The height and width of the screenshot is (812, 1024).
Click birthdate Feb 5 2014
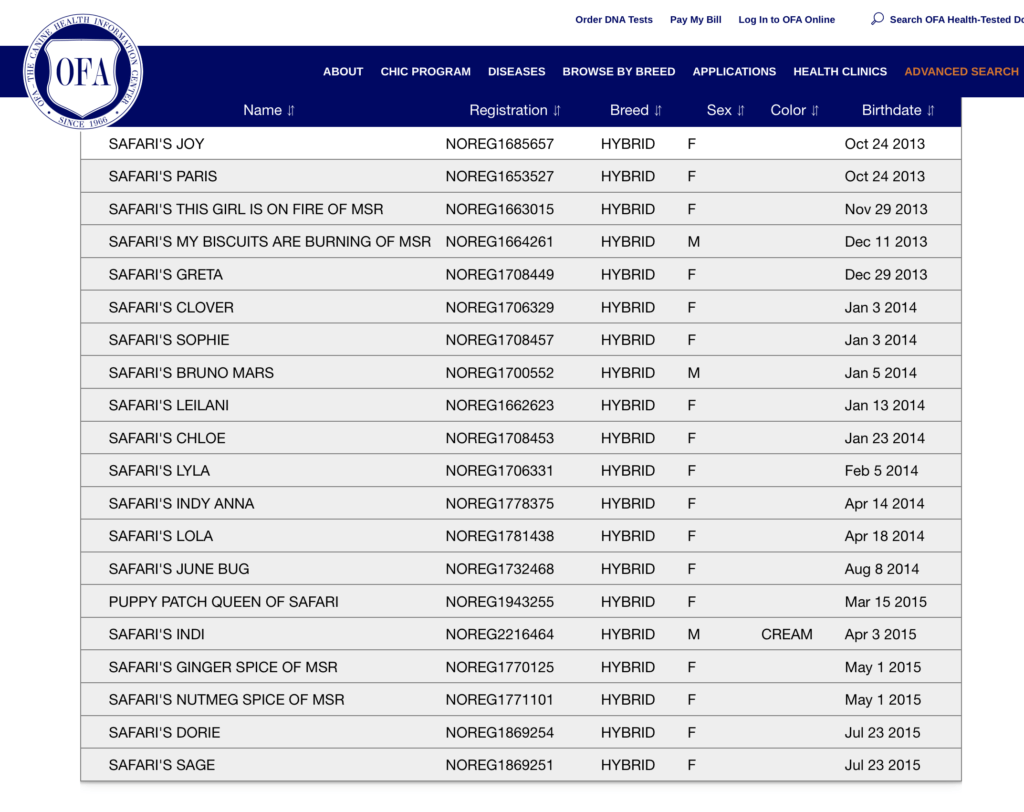[881, 470]
